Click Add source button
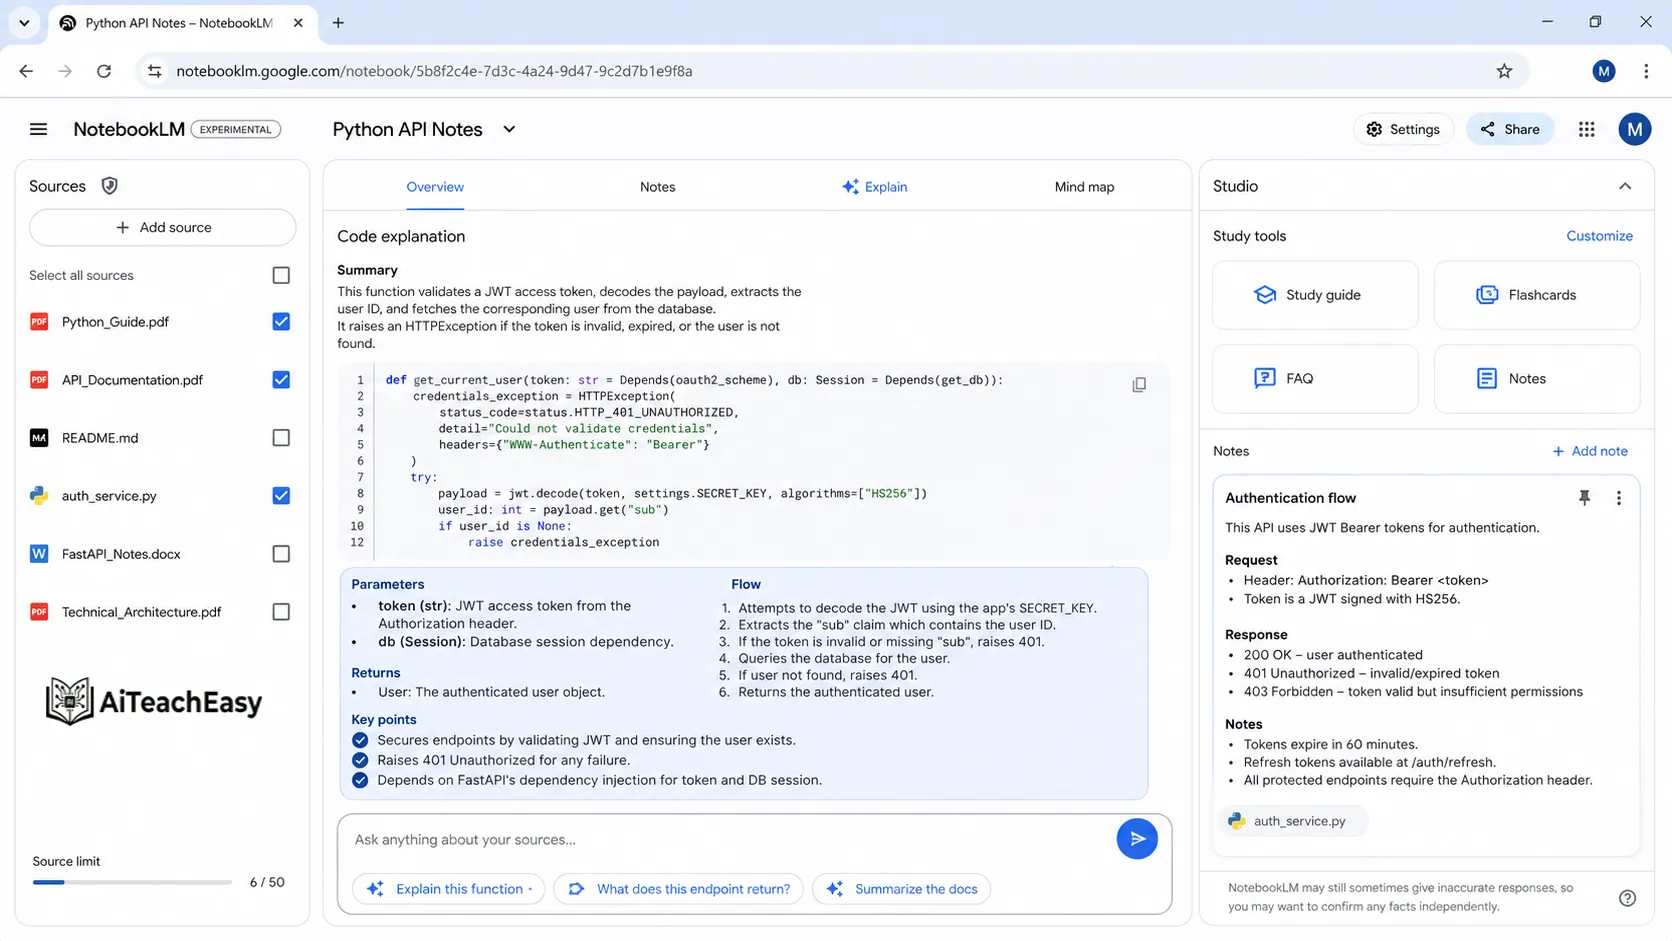This screenshot has height=941, width=1672. click(x=163, y=227)
